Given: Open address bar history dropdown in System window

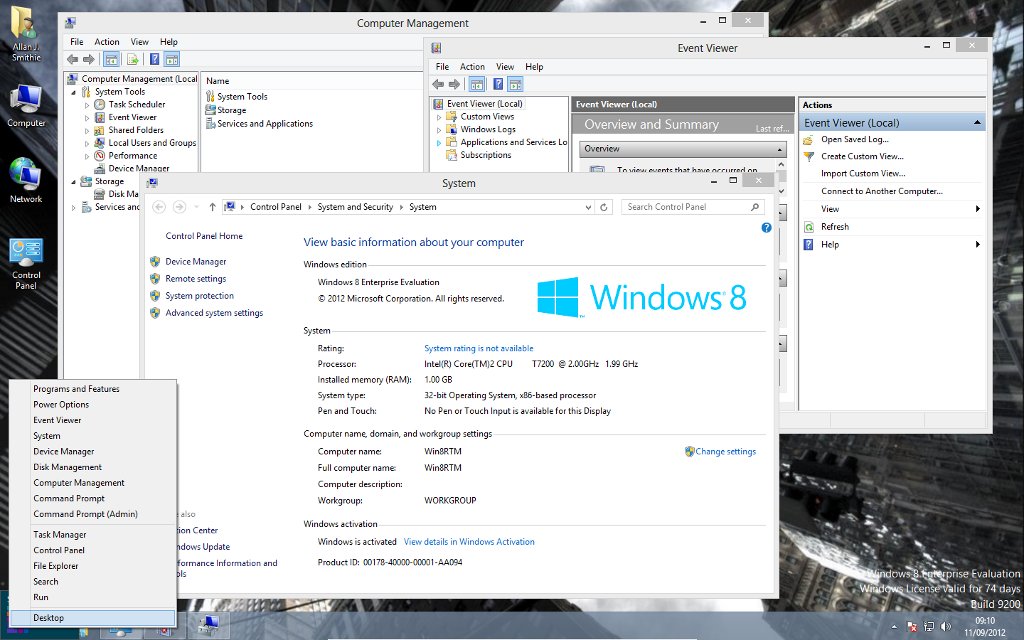Looking at the screenshot, I should [x=588, y=207].
